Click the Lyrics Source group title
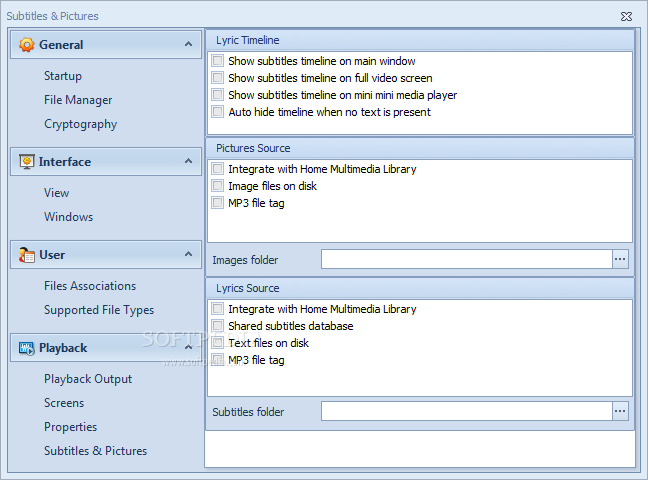The image size is (648, 480). (x=248, y=288)
